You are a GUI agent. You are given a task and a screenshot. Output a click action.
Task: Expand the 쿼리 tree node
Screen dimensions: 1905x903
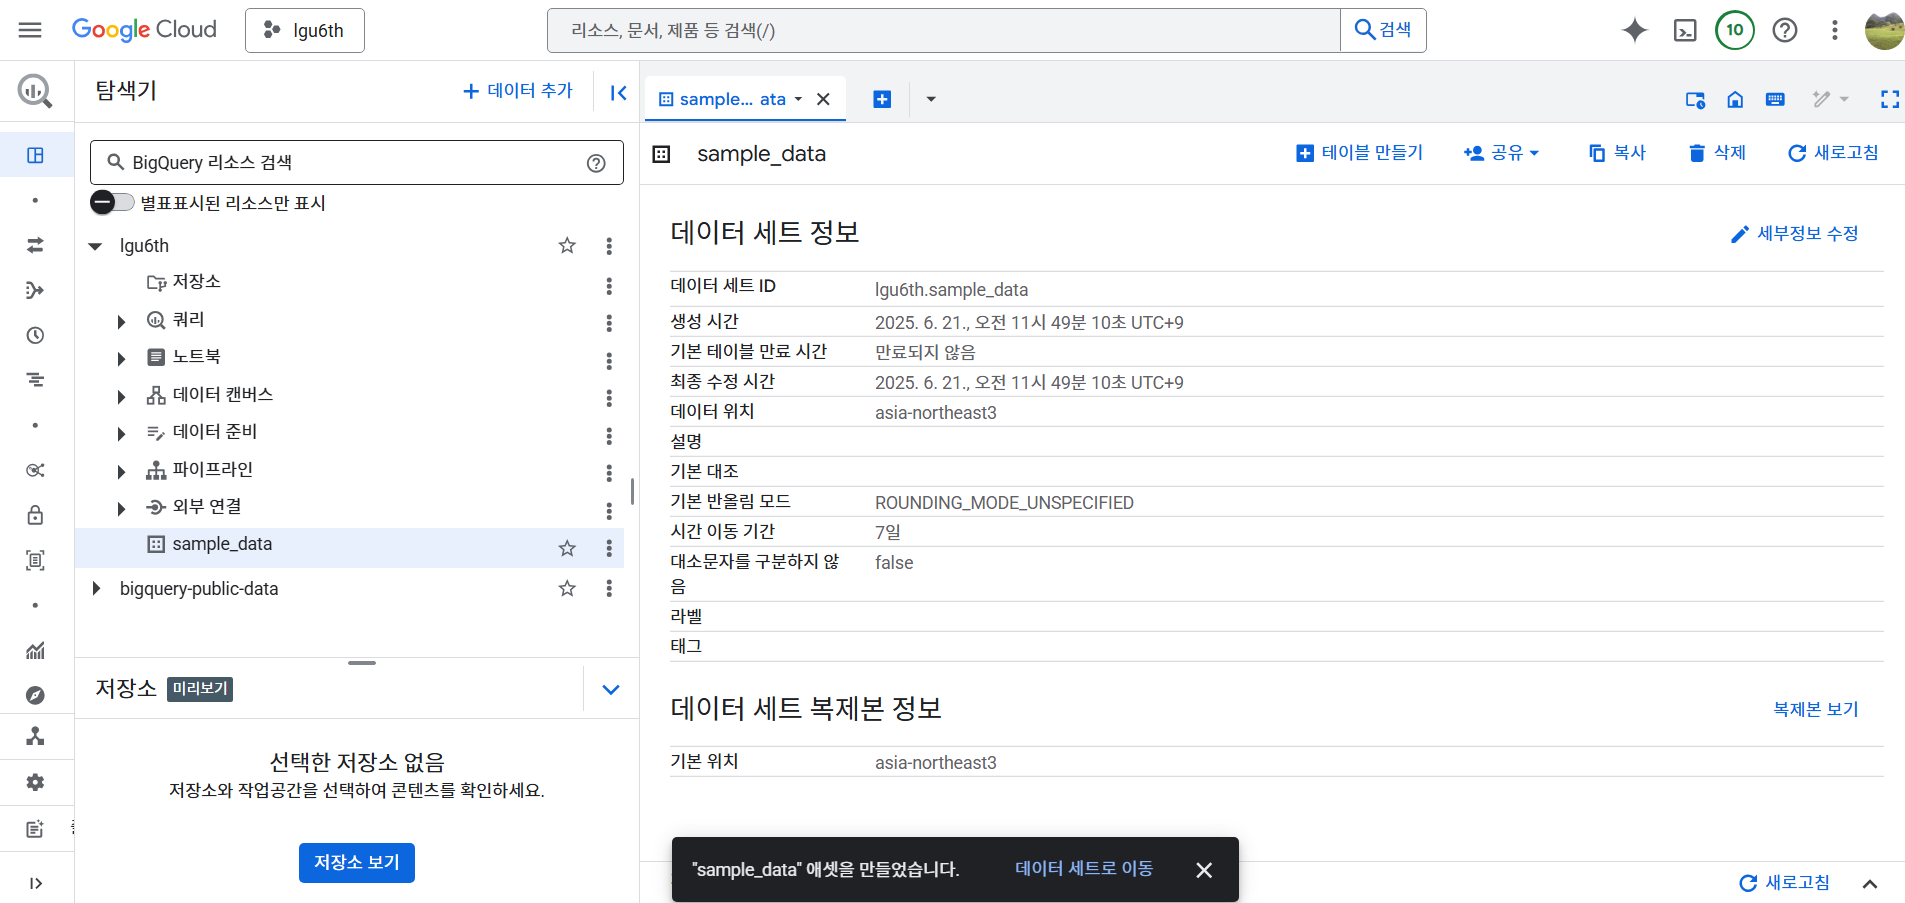tap(121, 322)
